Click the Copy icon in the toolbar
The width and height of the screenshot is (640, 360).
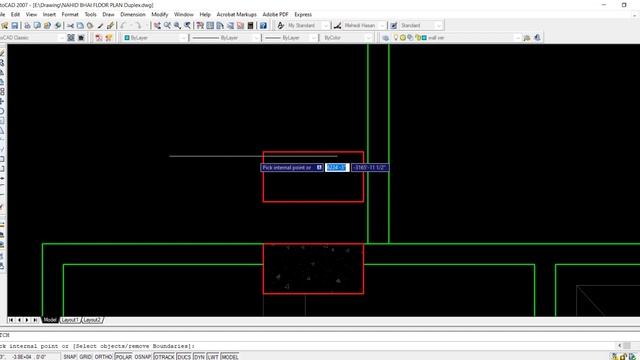(80, 25)
